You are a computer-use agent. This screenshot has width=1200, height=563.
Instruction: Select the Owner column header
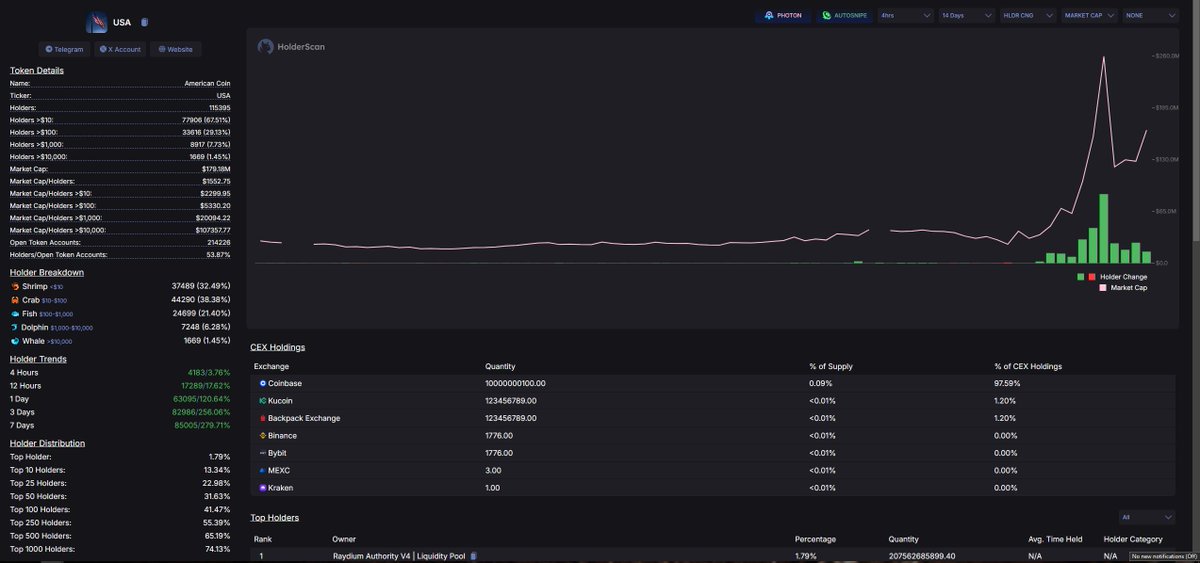click(x=344, y=539)
